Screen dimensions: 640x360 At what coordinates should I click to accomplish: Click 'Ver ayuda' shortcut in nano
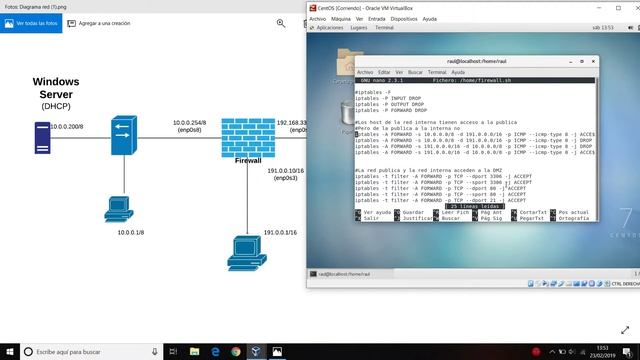[x=377, y=212]
